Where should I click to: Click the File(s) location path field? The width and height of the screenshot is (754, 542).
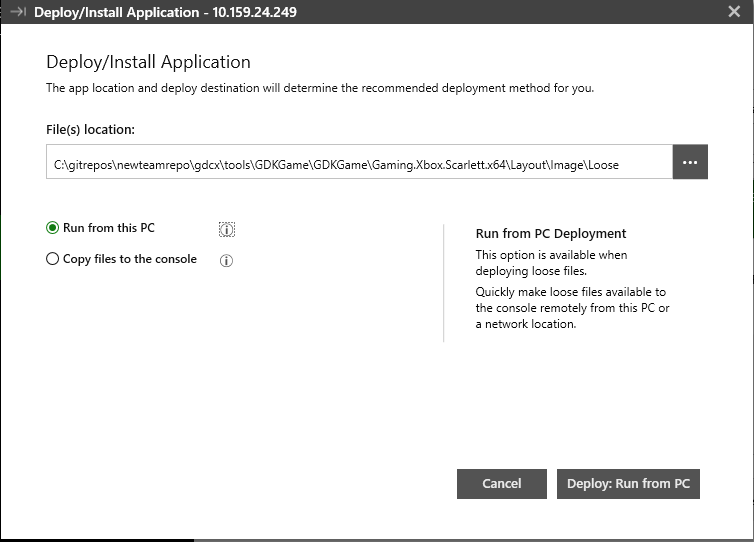click(x=359, y=162)
